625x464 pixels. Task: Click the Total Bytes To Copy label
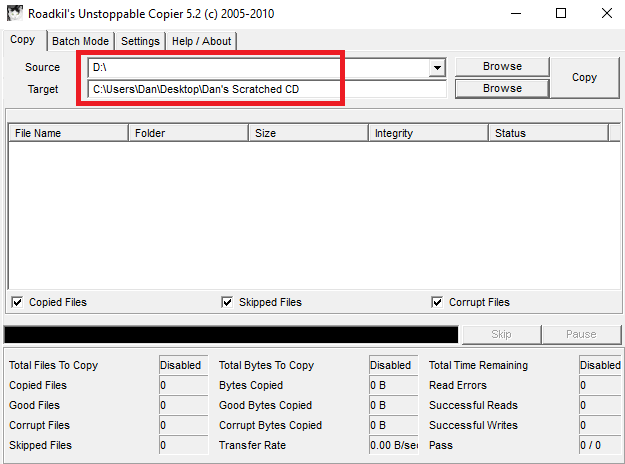click(x=266, y=365)
